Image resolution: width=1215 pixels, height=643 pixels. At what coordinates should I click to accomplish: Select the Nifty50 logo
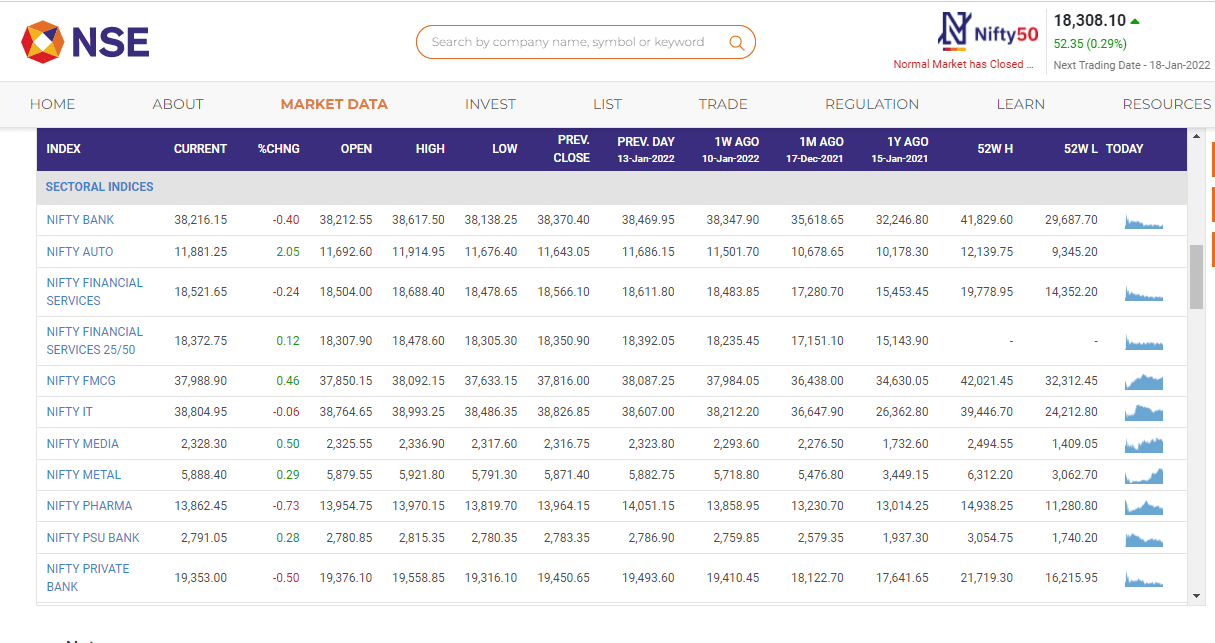point(988,31)
